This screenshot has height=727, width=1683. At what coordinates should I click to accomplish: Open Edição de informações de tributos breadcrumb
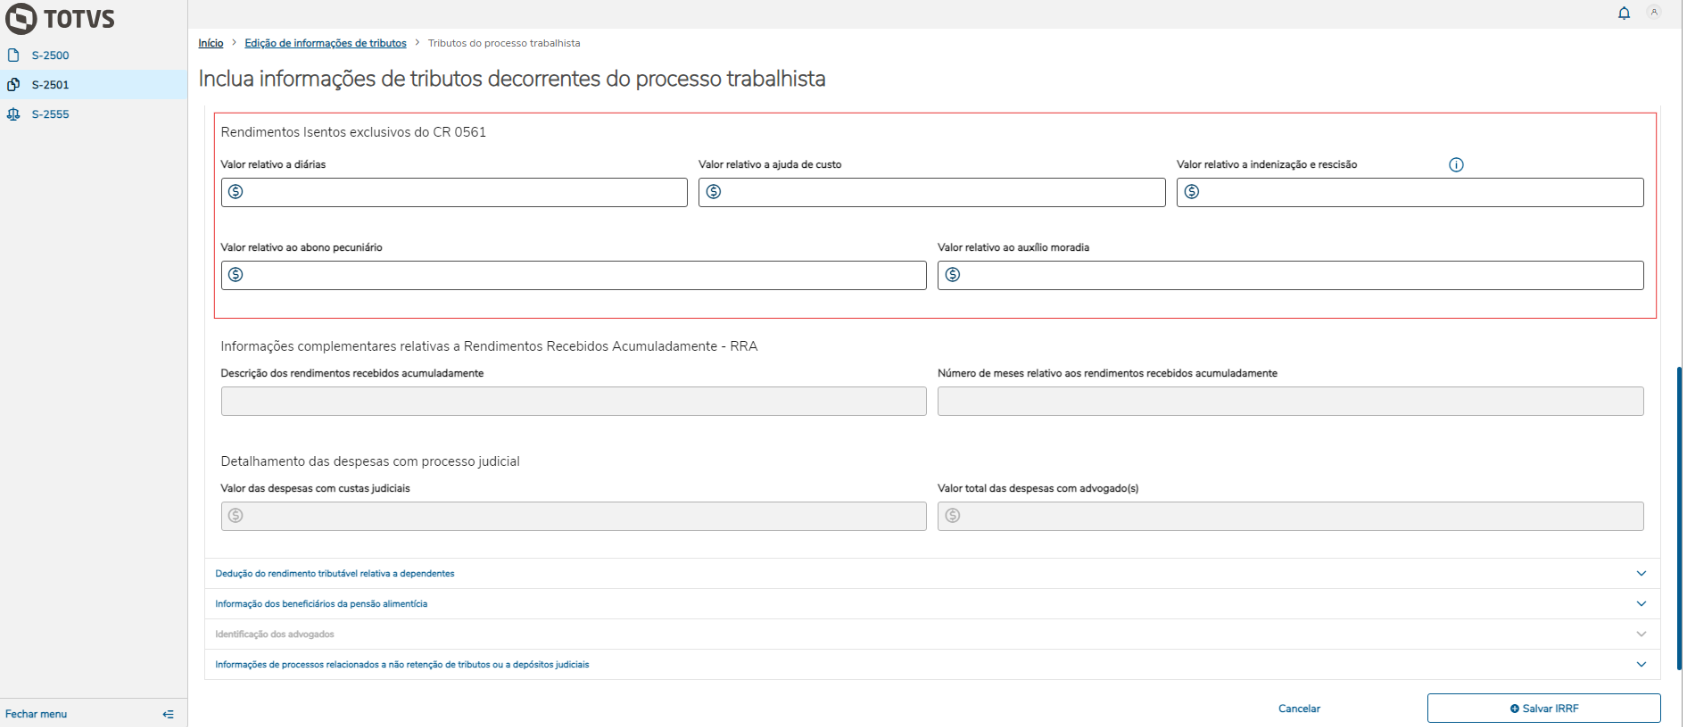[x=325, y=43]
